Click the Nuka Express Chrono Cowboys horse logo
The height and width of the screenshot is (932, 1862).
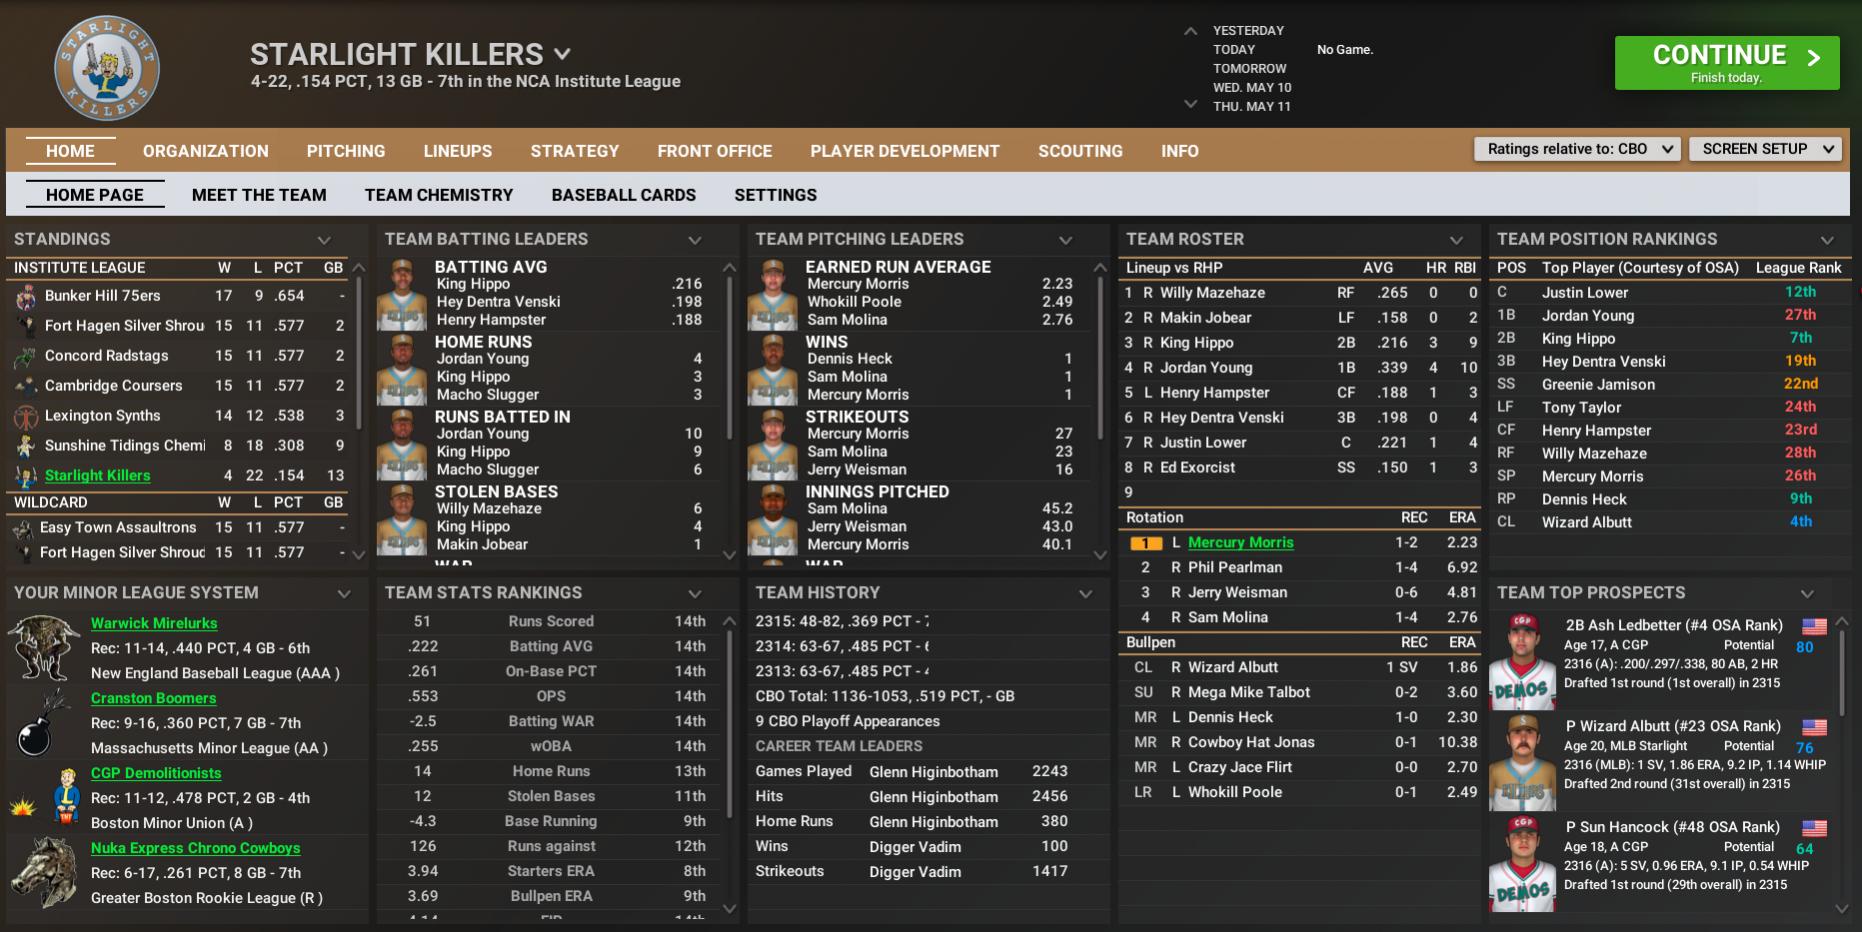pyautogui.click(x=44, y=872)
